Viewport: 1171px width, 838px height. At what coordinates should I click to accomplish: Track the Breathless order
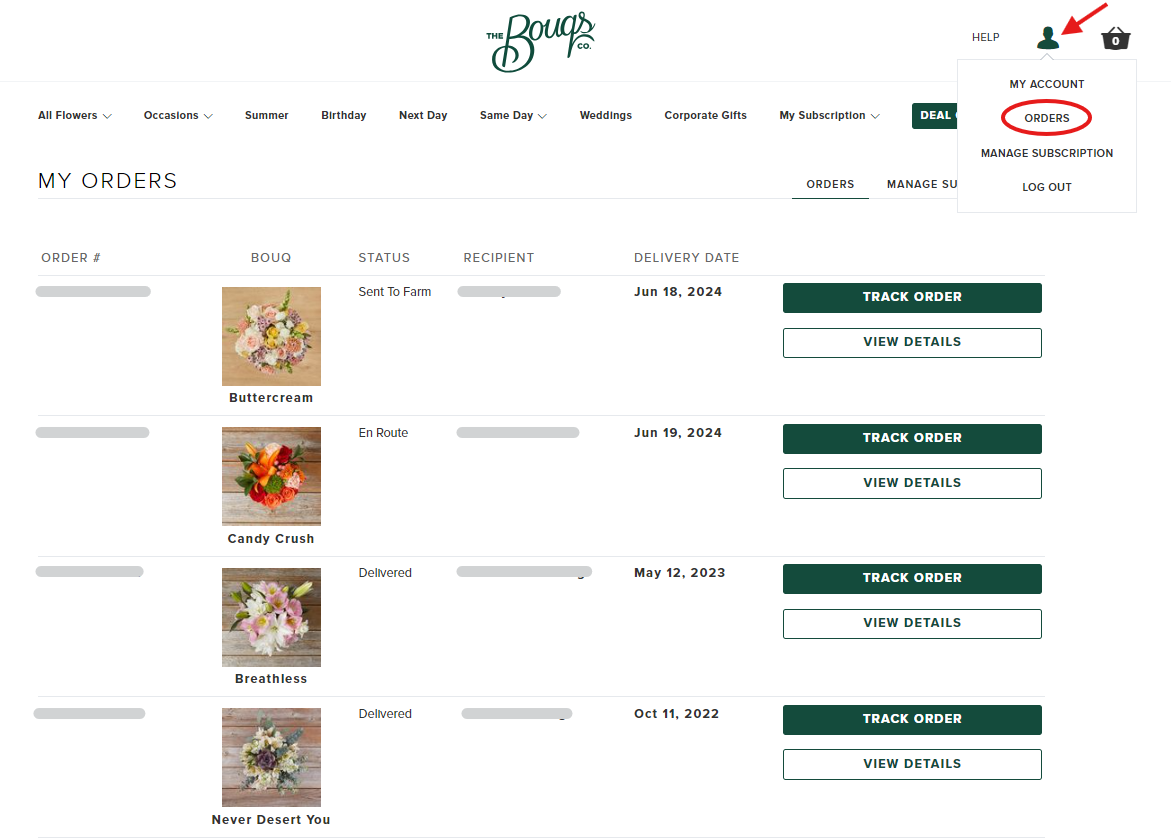912,578
